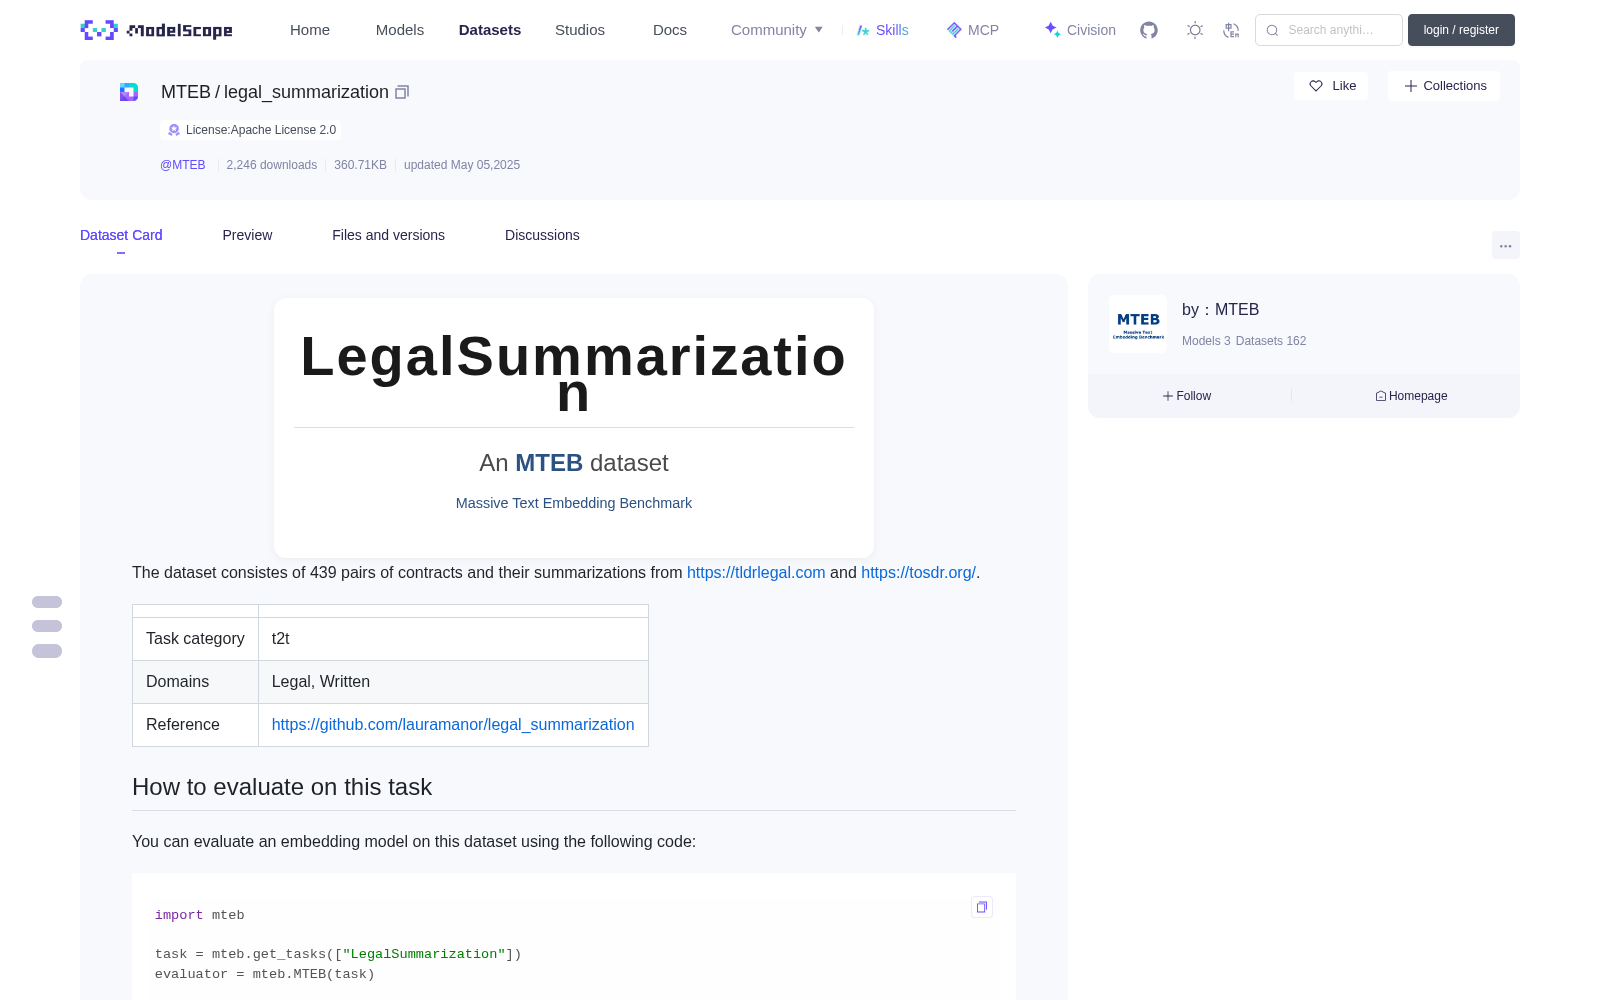The height and width of the screenshot is (1000, 1600).
Task: Switch to the Discussions tab
Action: (x=542, y=235)
